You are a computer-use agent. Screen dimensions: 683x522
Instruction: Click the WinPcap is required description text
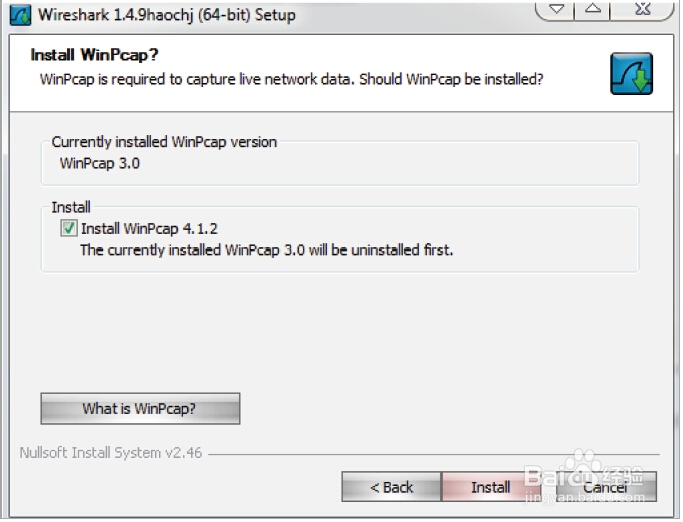(291, 78)
